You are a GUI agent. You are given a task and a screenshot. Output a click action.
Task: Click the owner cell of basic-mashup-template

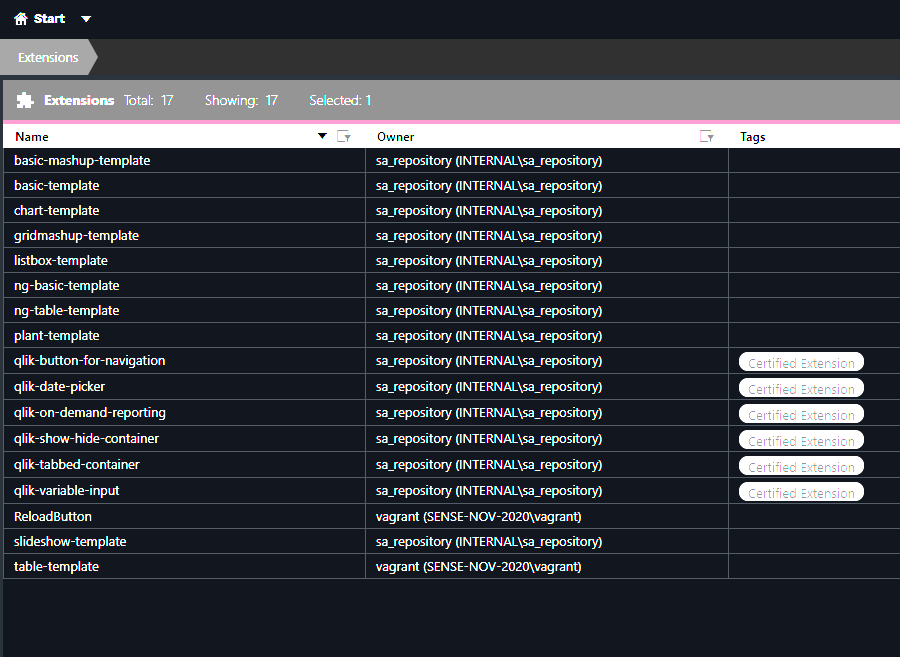tap(547, 161)
